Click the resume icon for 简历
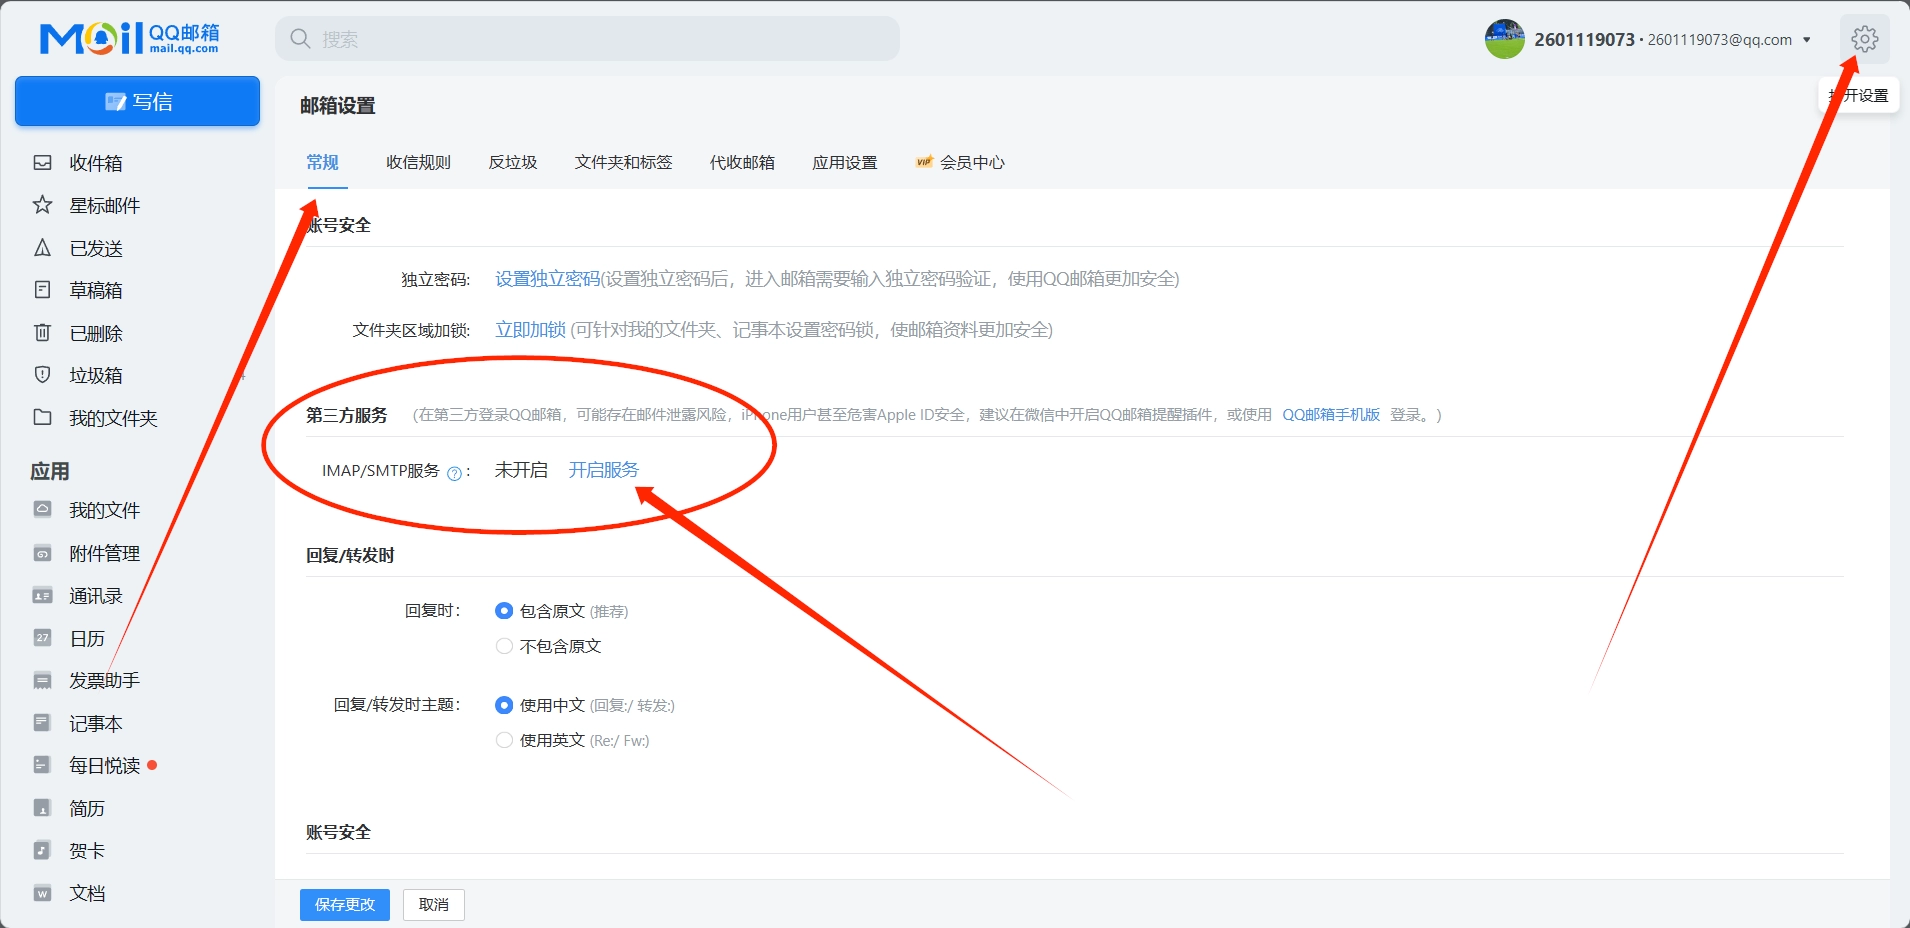 pos(42,807)
